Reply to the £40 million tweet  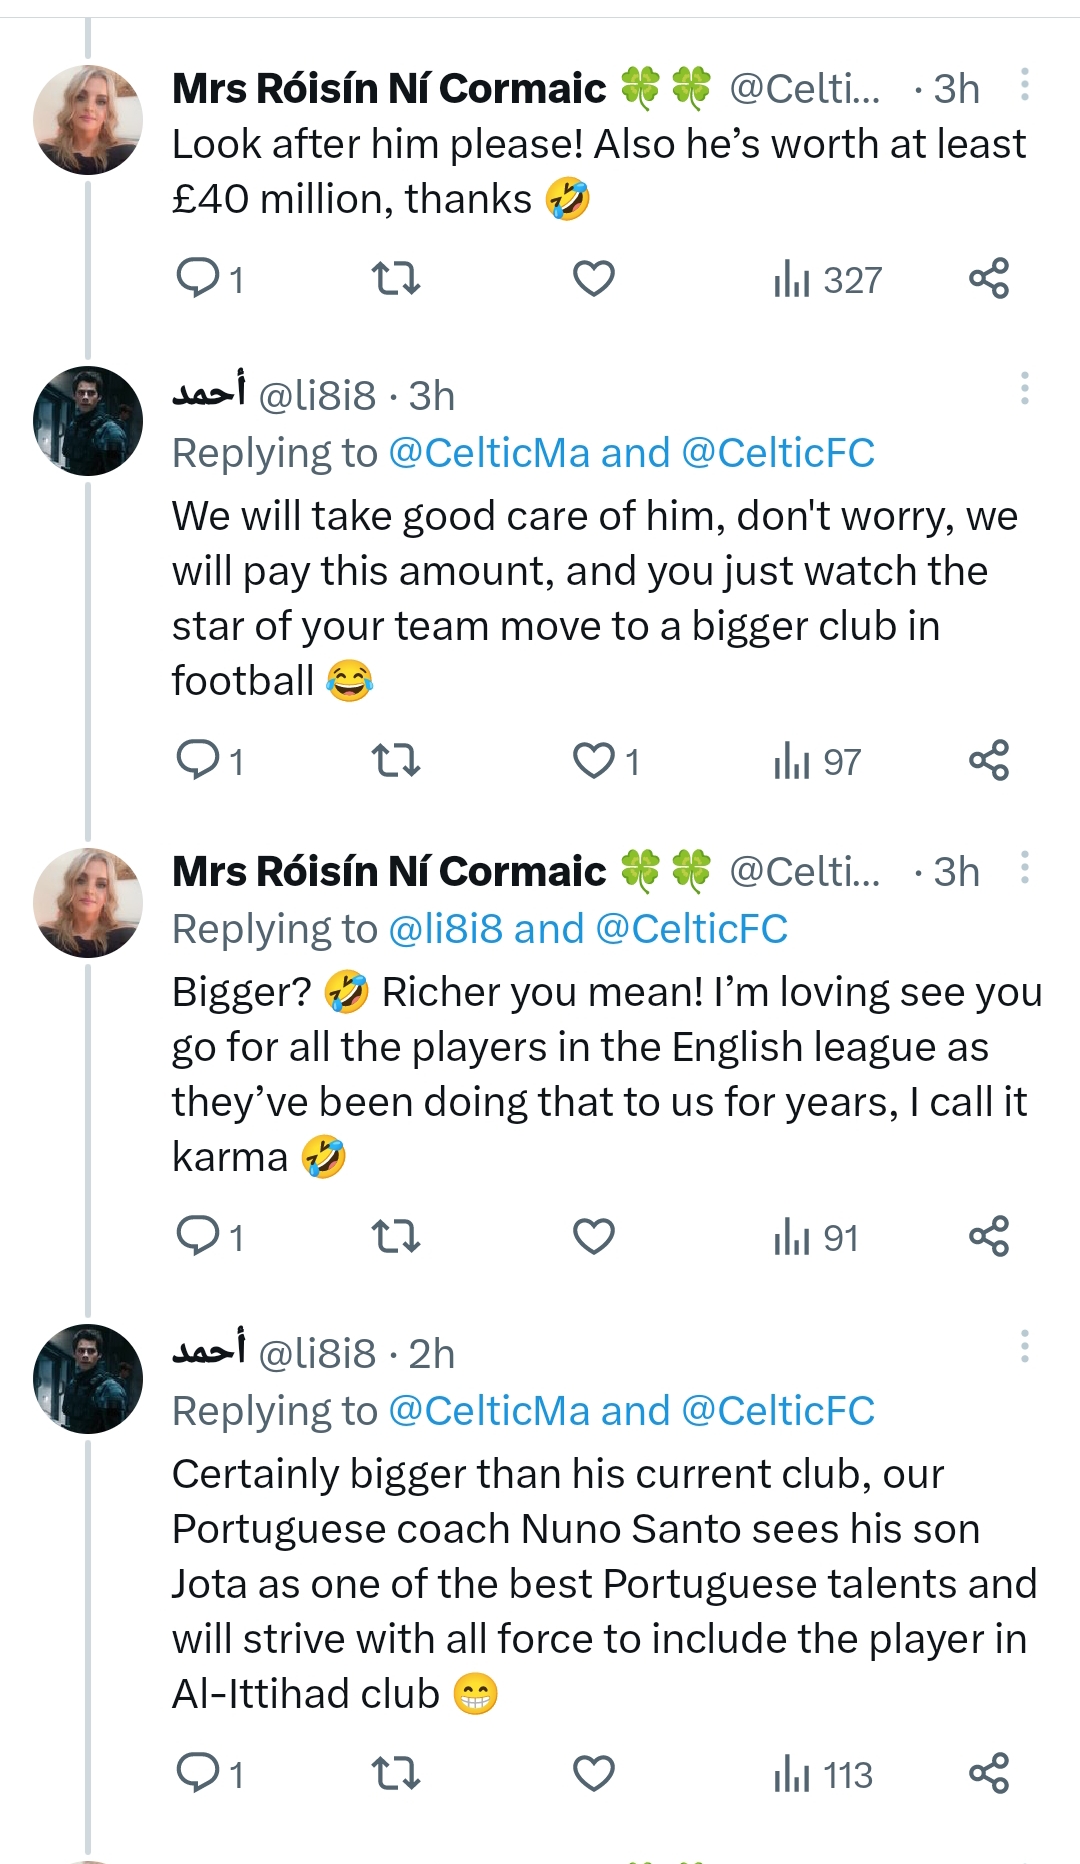pos(198,278)
